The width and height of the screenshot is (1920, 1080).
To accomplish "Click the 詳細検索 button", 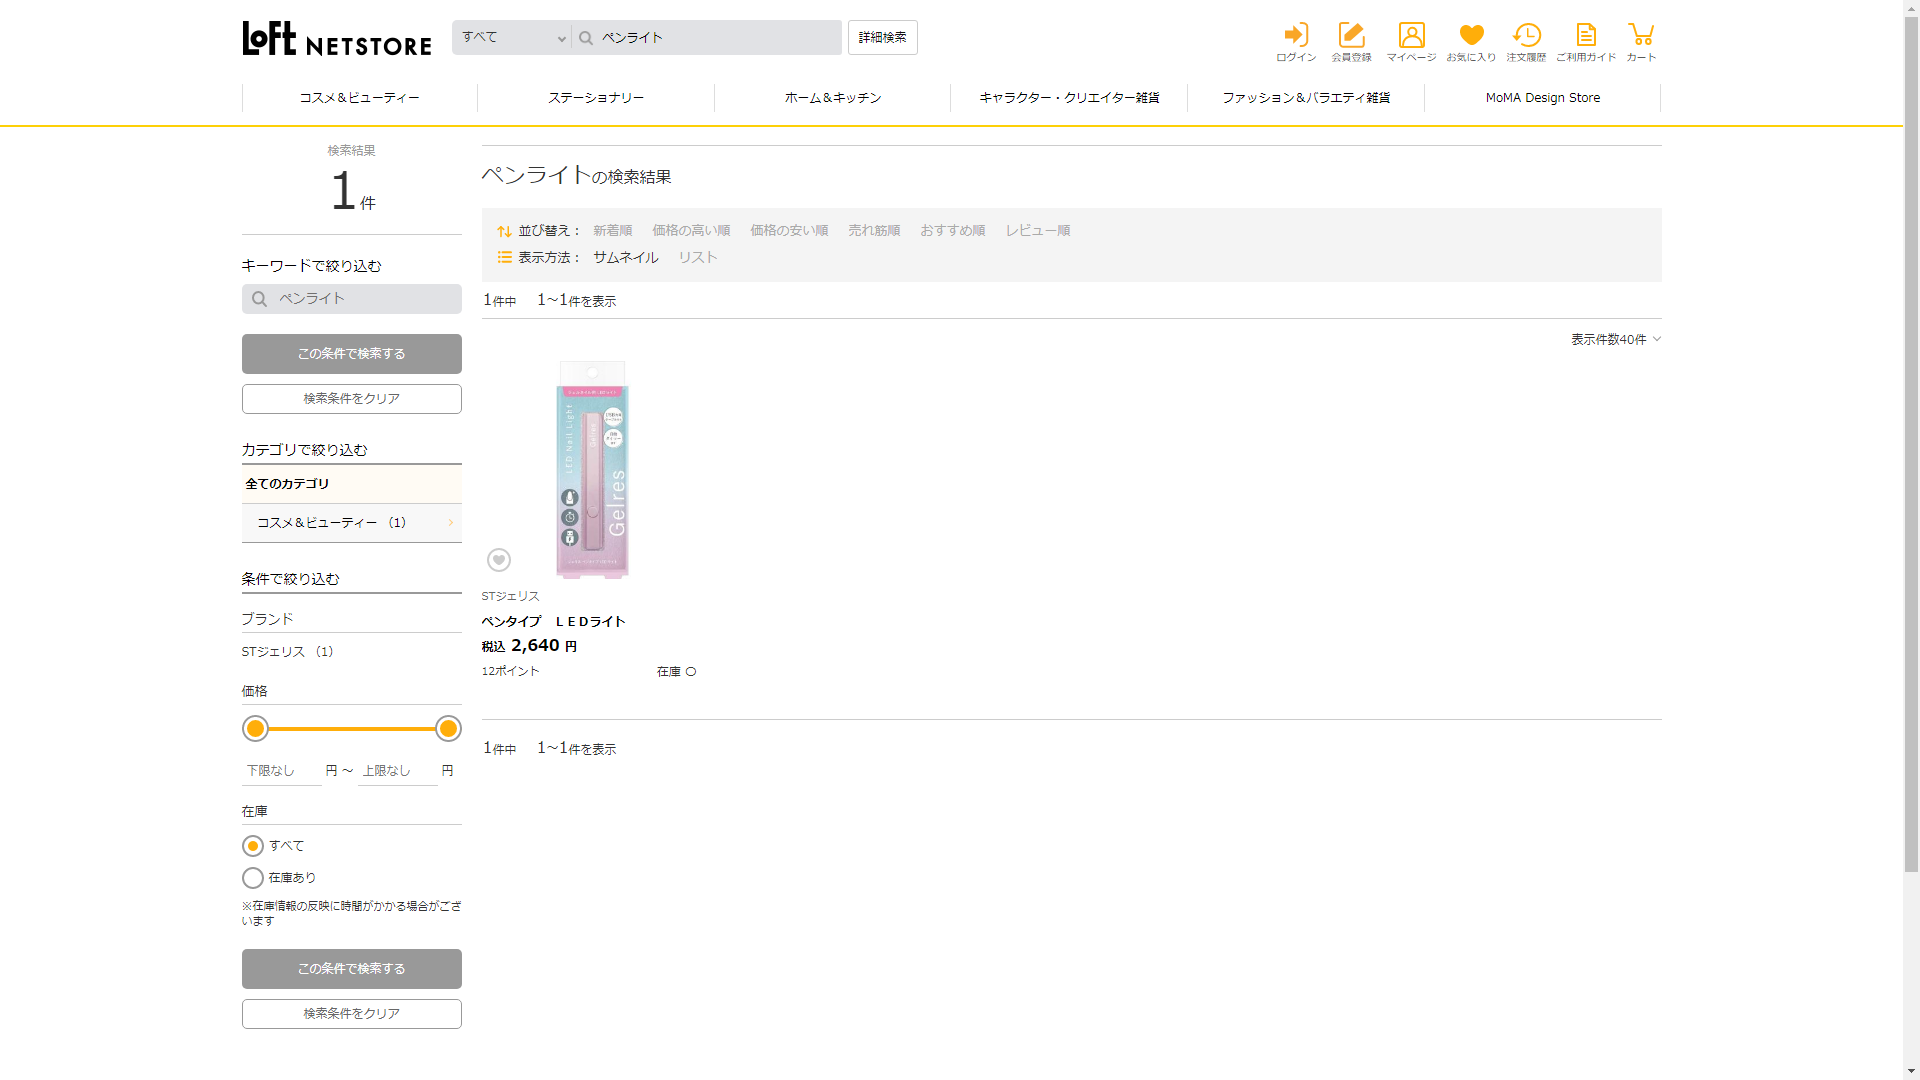I will tap(882, 38).
